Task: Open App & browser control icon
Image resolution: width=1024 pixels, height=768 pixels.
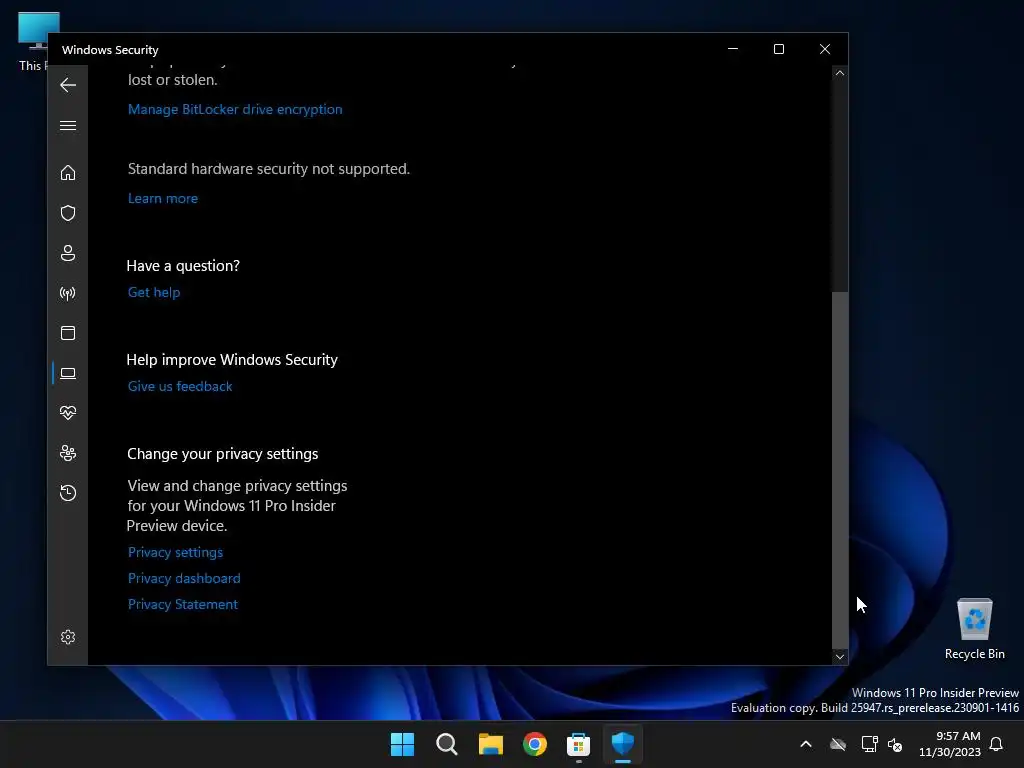Action: pyautogui.click(x=68, y=333)
